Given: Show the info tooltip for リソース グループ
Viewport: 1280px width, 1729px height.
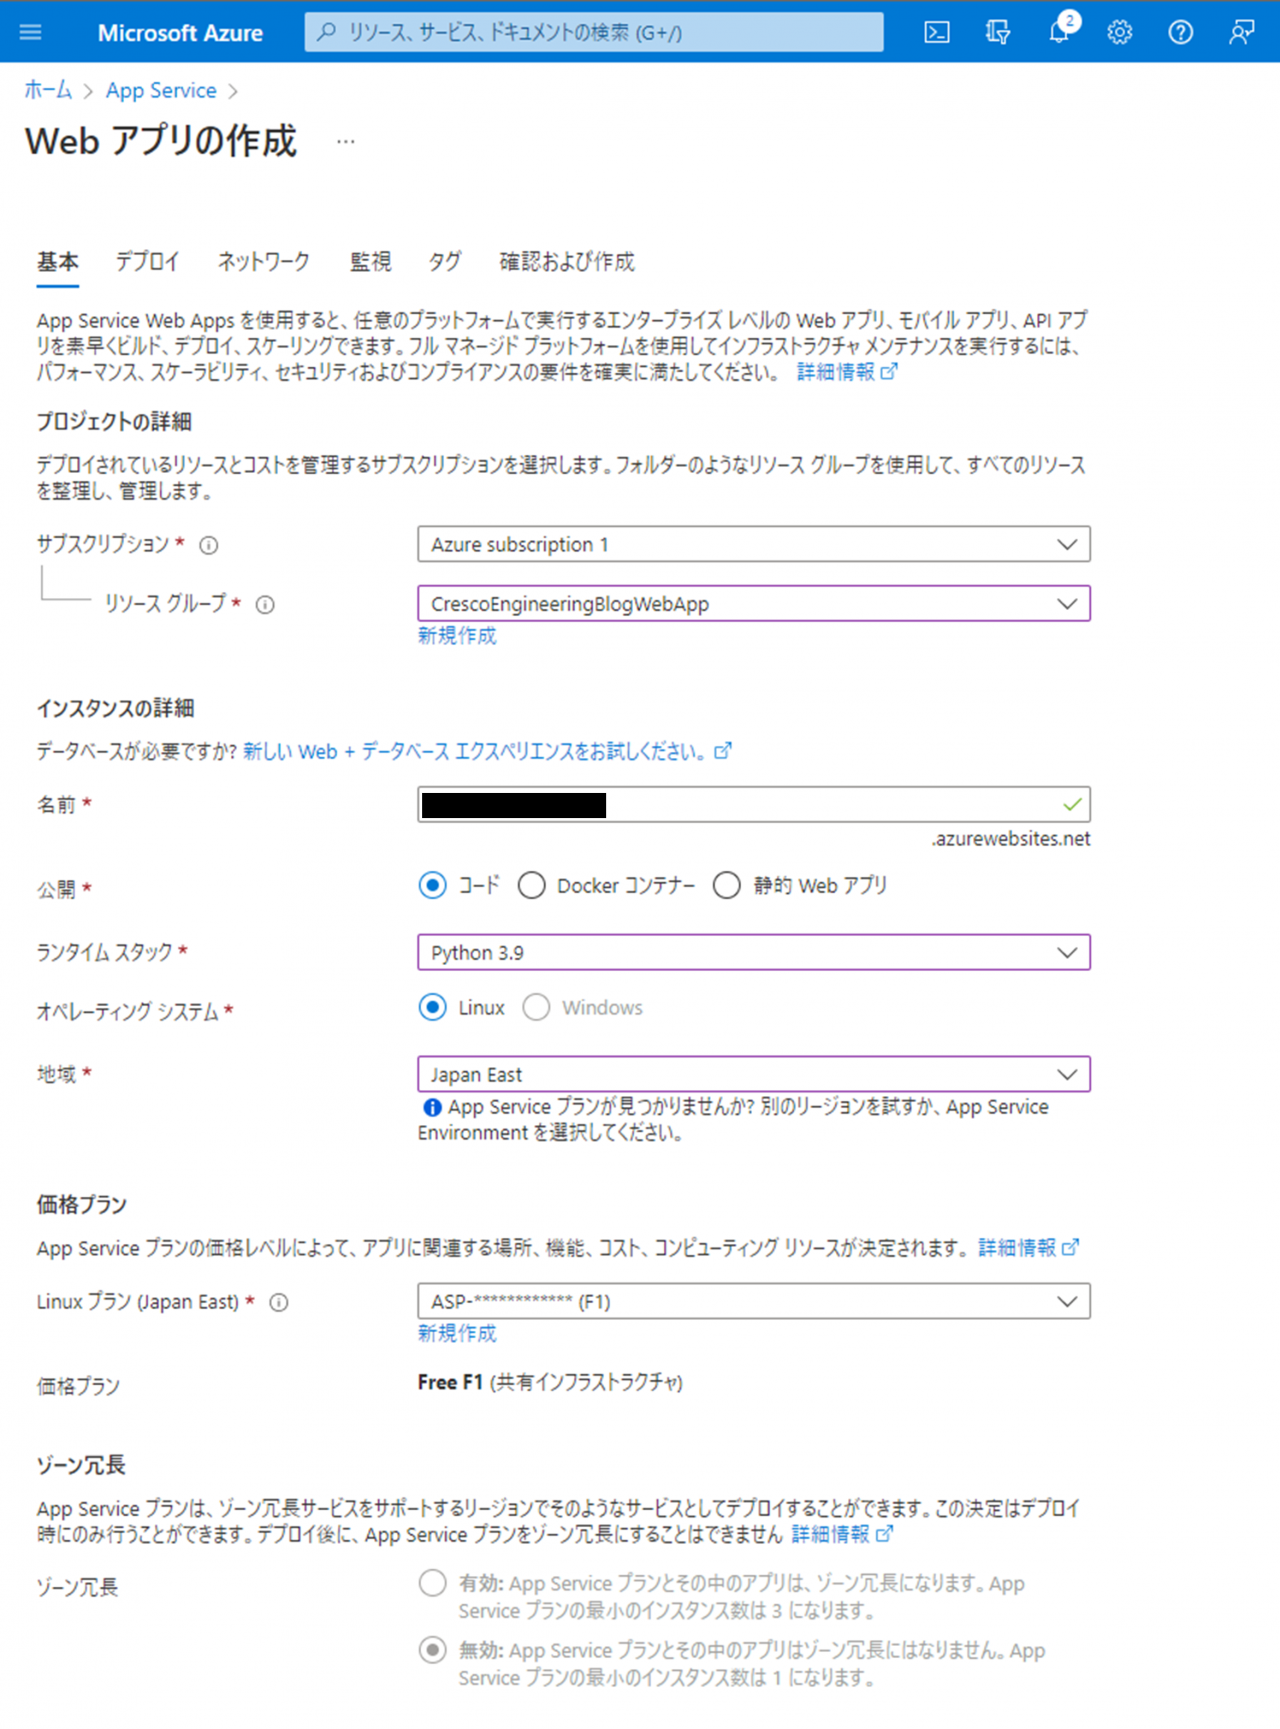Looking at the screenshot, I should (x=265, y=605).
